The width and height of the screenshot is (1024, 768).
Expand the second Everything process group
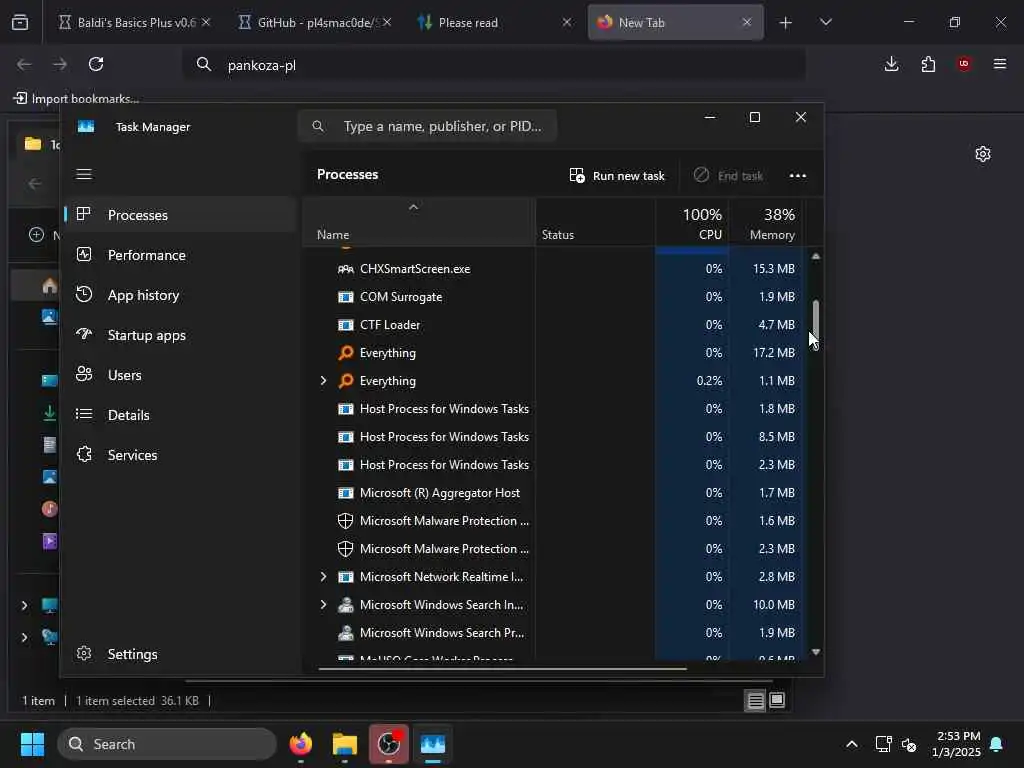click(x=323, y=381)
